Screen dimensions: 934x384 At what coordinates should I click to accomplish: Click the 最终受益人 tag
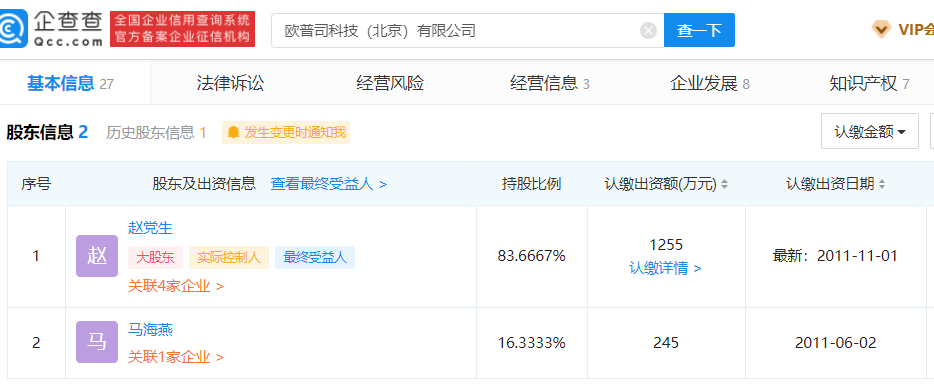coord(315,257)
